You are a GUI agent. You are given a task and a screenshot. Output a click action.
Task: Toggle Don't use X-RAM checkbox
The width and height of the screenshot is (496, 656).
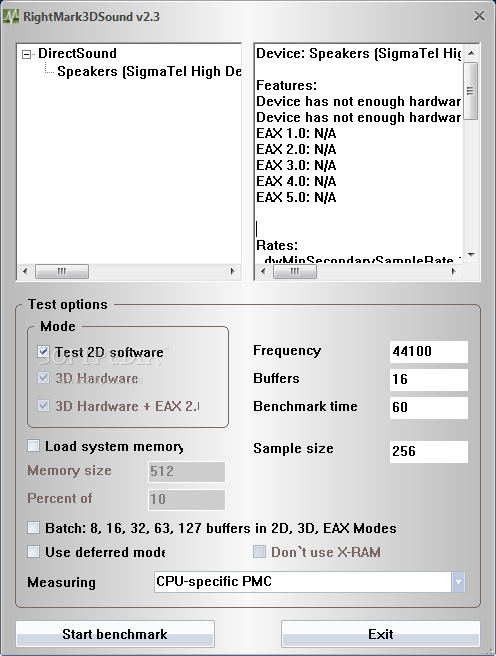coord(259,551)
